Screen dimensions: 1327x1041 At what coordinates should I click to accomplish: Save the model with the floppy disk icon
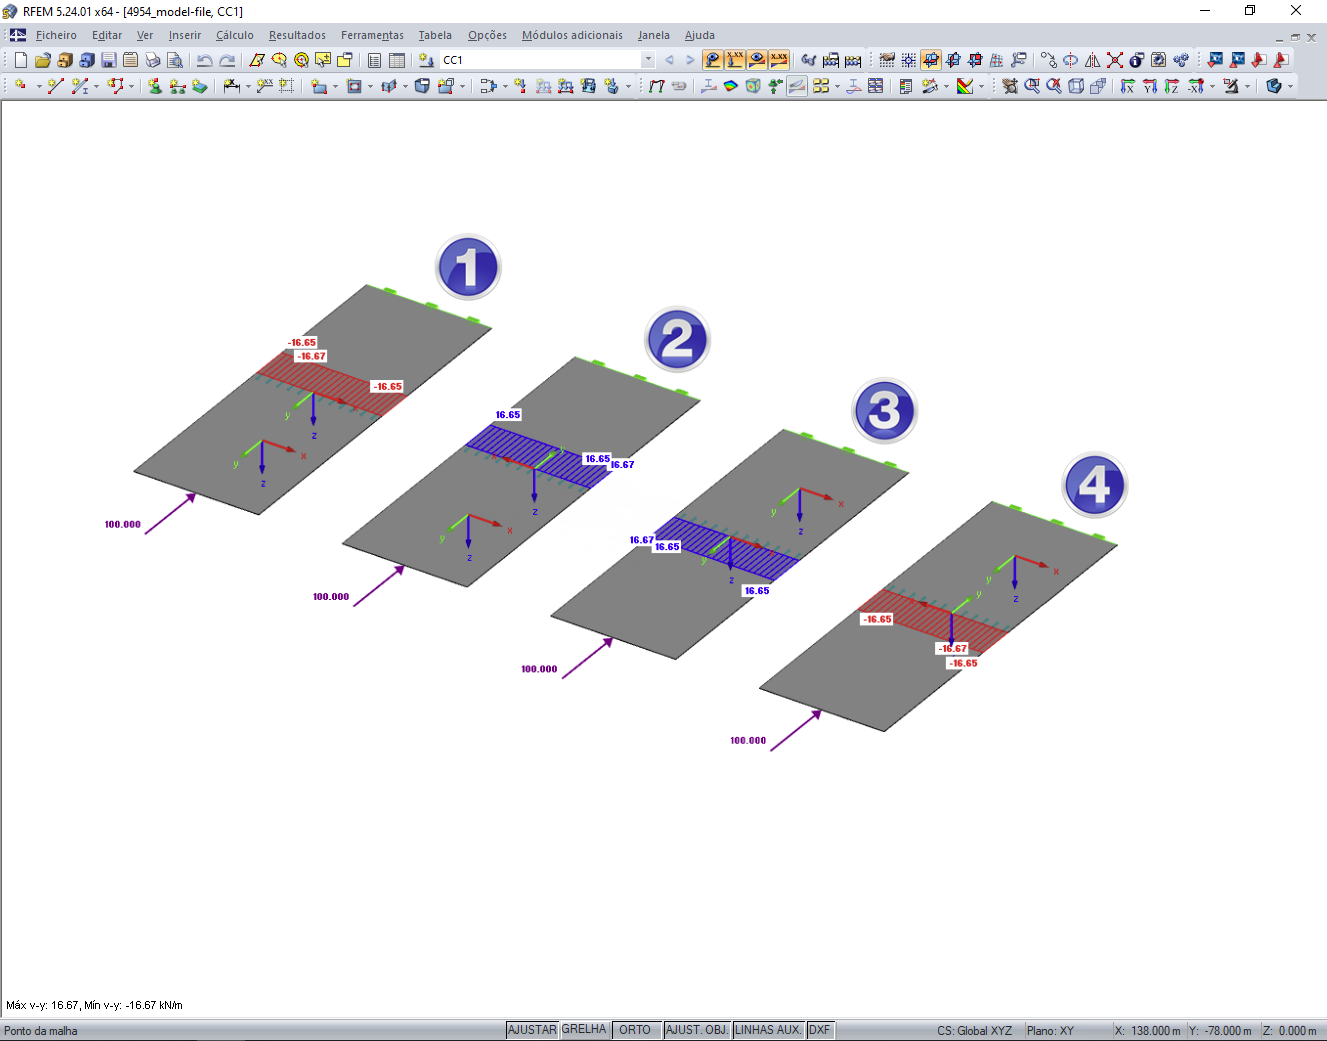click(x=109, y=60)
